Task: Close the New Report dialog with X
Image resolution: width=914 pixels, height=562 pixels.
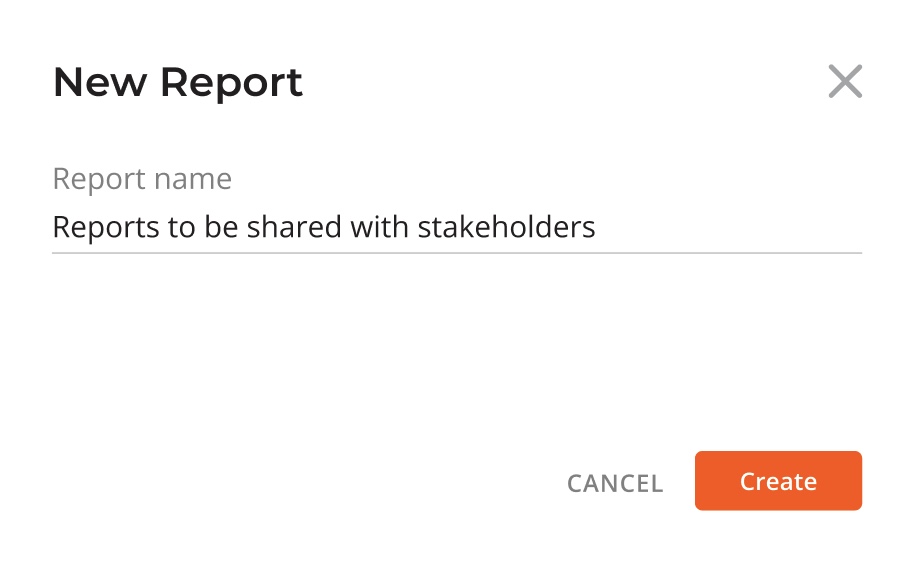Action: click(845, 82)
